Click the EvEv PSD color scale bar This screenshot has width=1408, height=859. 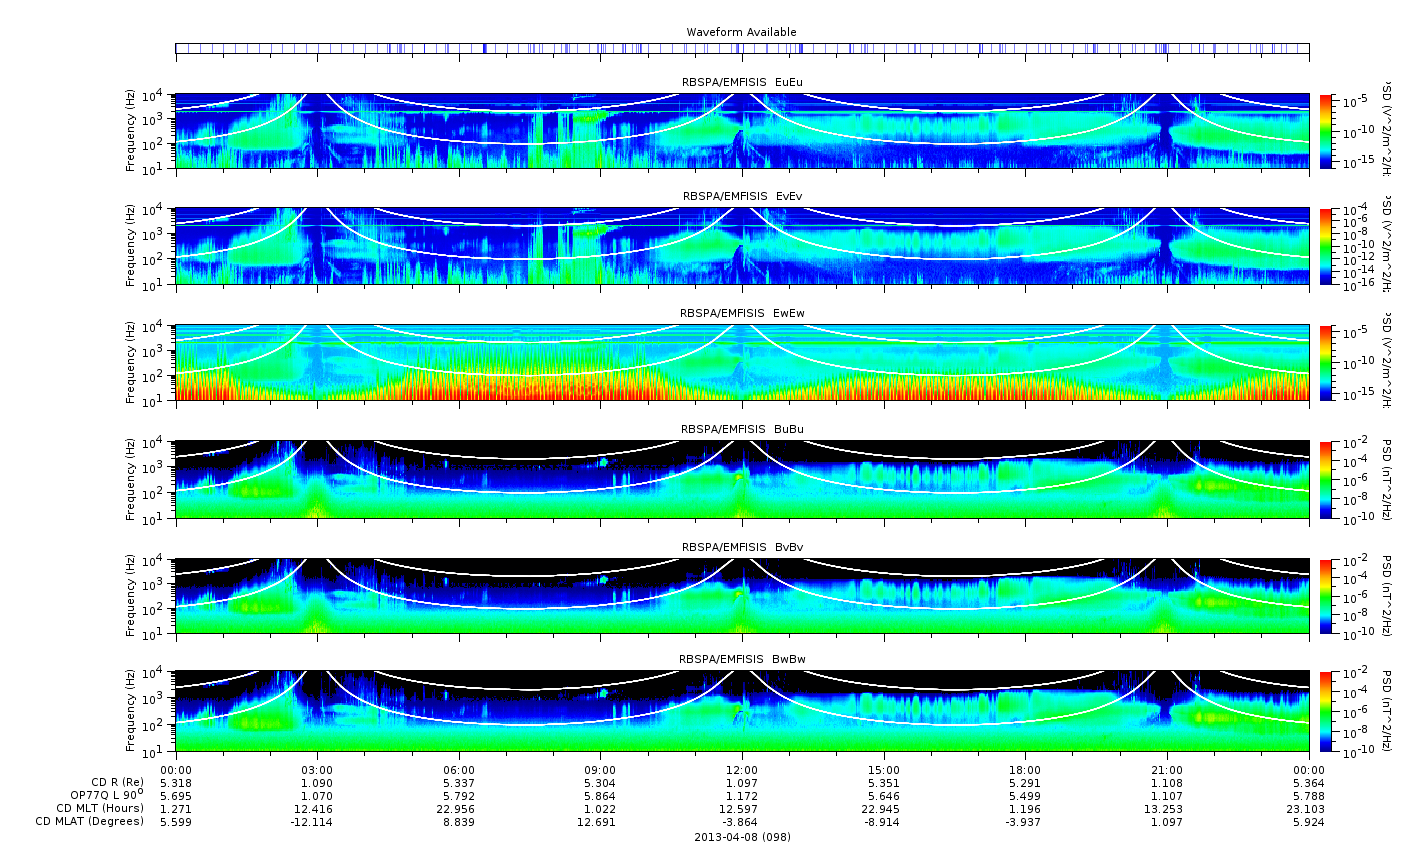1326,247
